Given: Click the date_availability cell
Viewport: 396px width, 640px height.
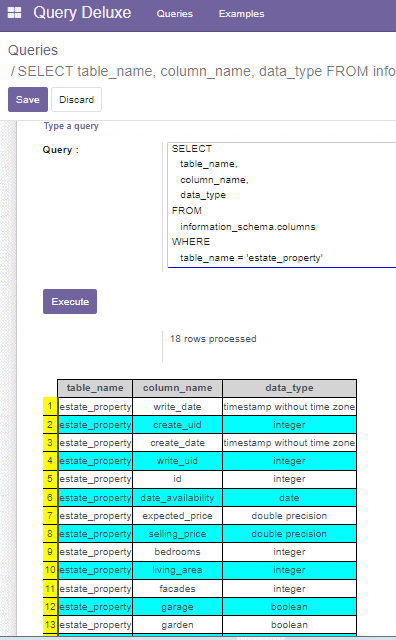Looking at the screenshot, I should click(178, 498).
